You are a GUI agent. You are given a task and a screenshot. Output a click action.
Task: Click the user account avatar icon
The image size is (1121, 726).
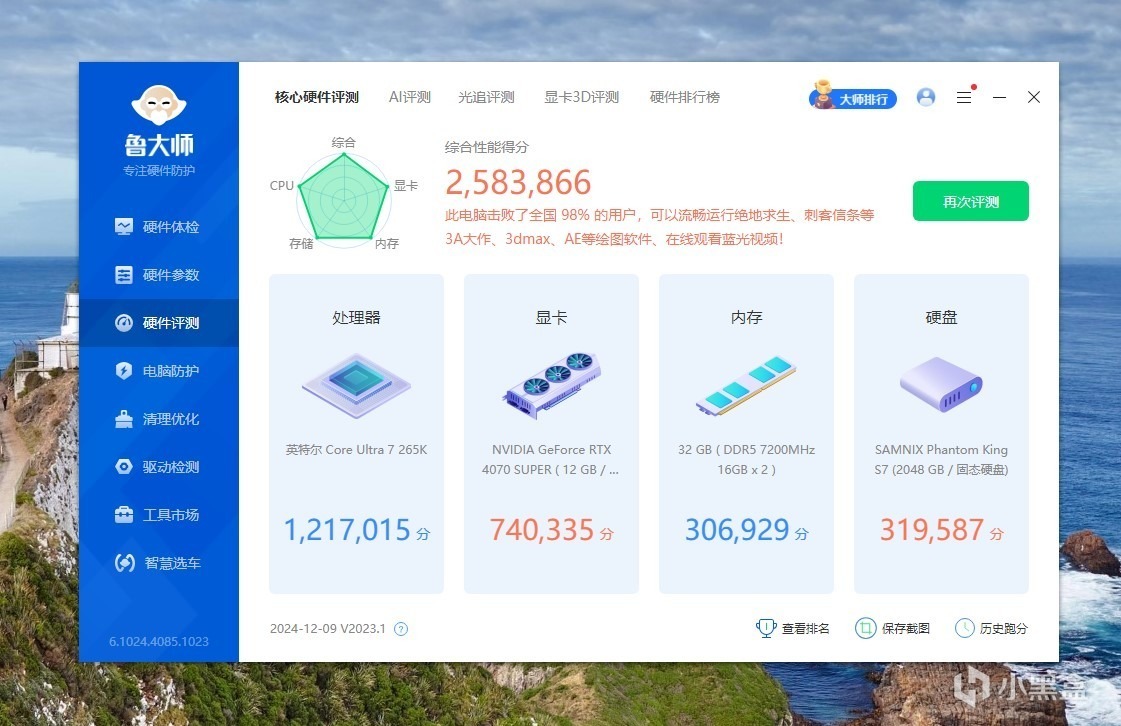point(926,97)
